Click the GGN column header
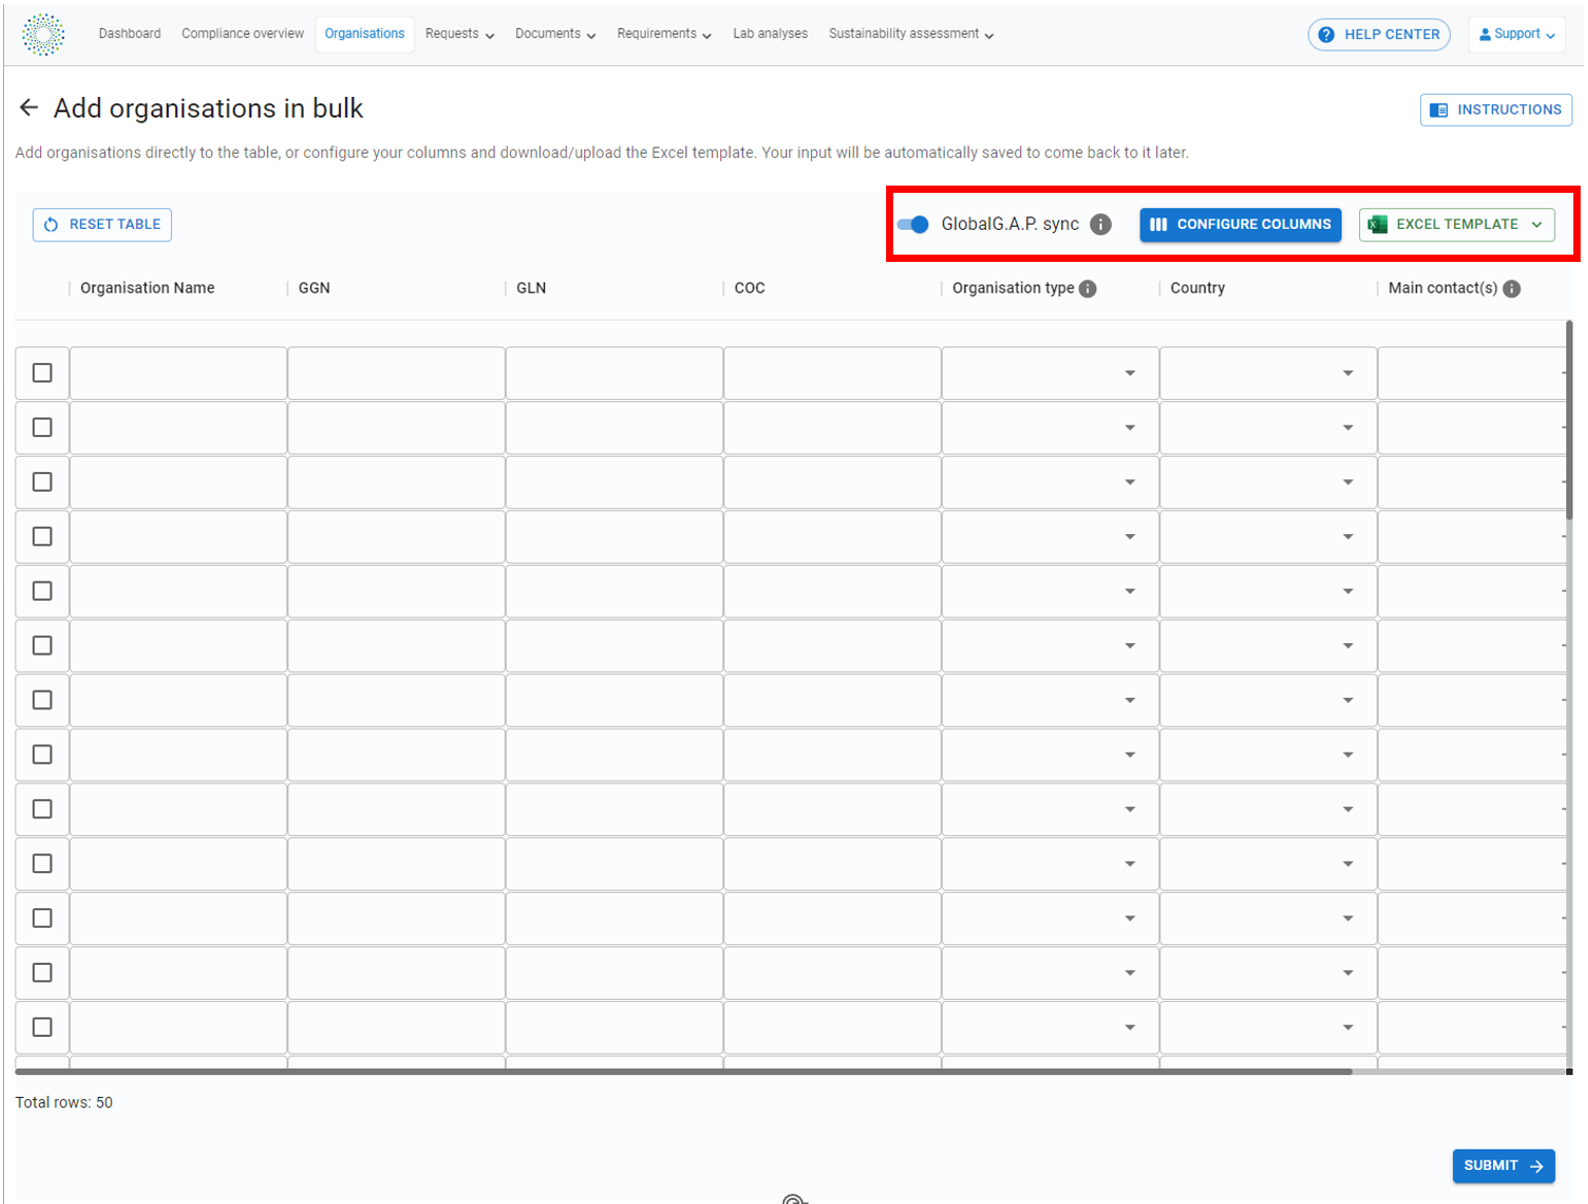 point(314,288)
